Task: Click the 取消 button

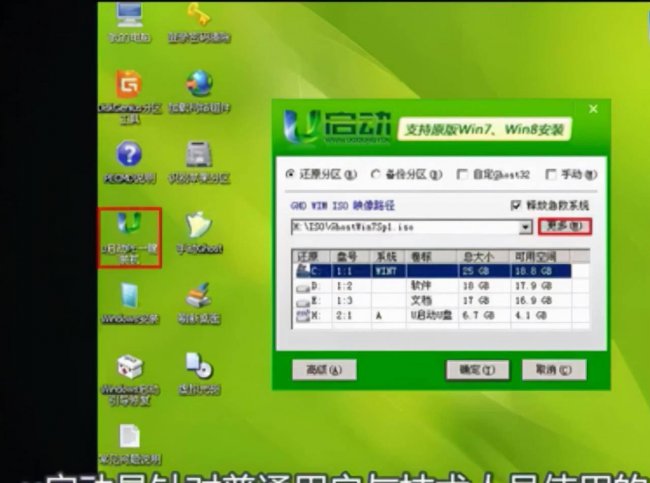Action: coord(554,369)
